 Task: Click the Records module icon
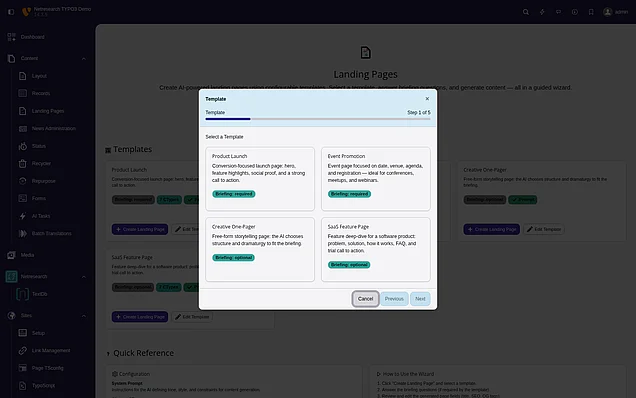point(23,93)
